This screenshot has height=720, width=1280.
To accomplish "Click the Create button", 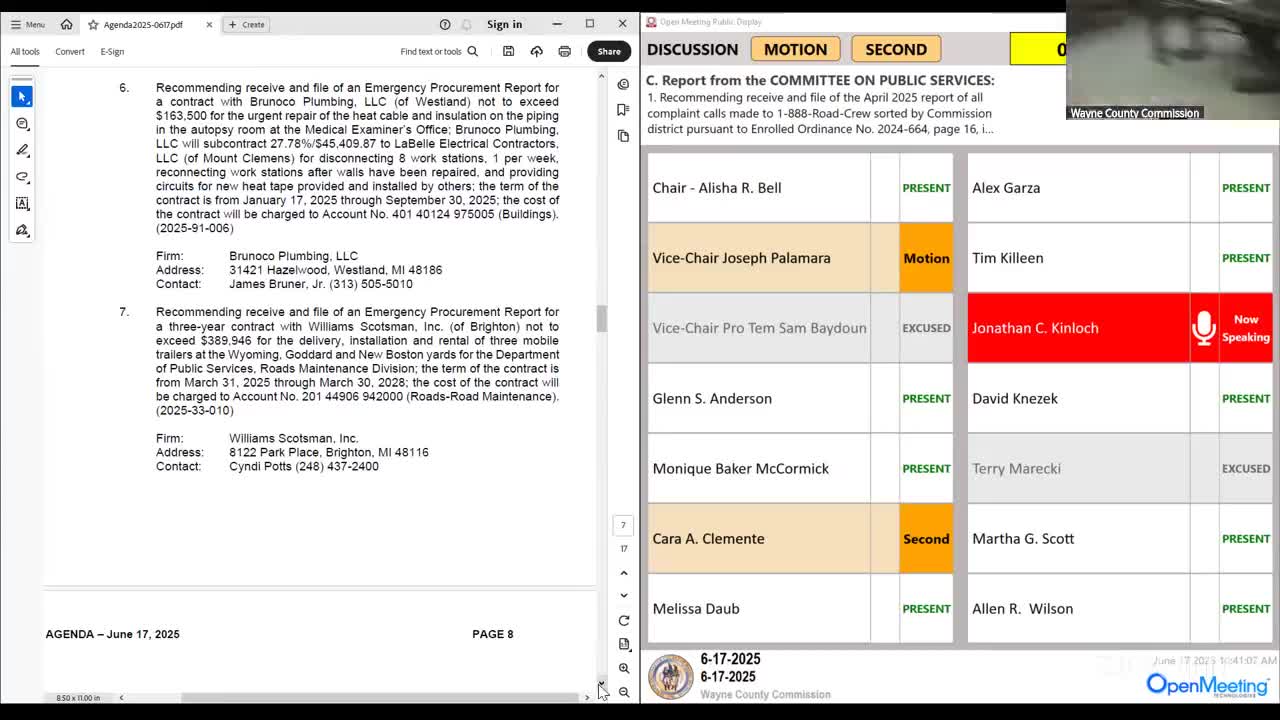I will pyautogui.click(x=246, y=24).
